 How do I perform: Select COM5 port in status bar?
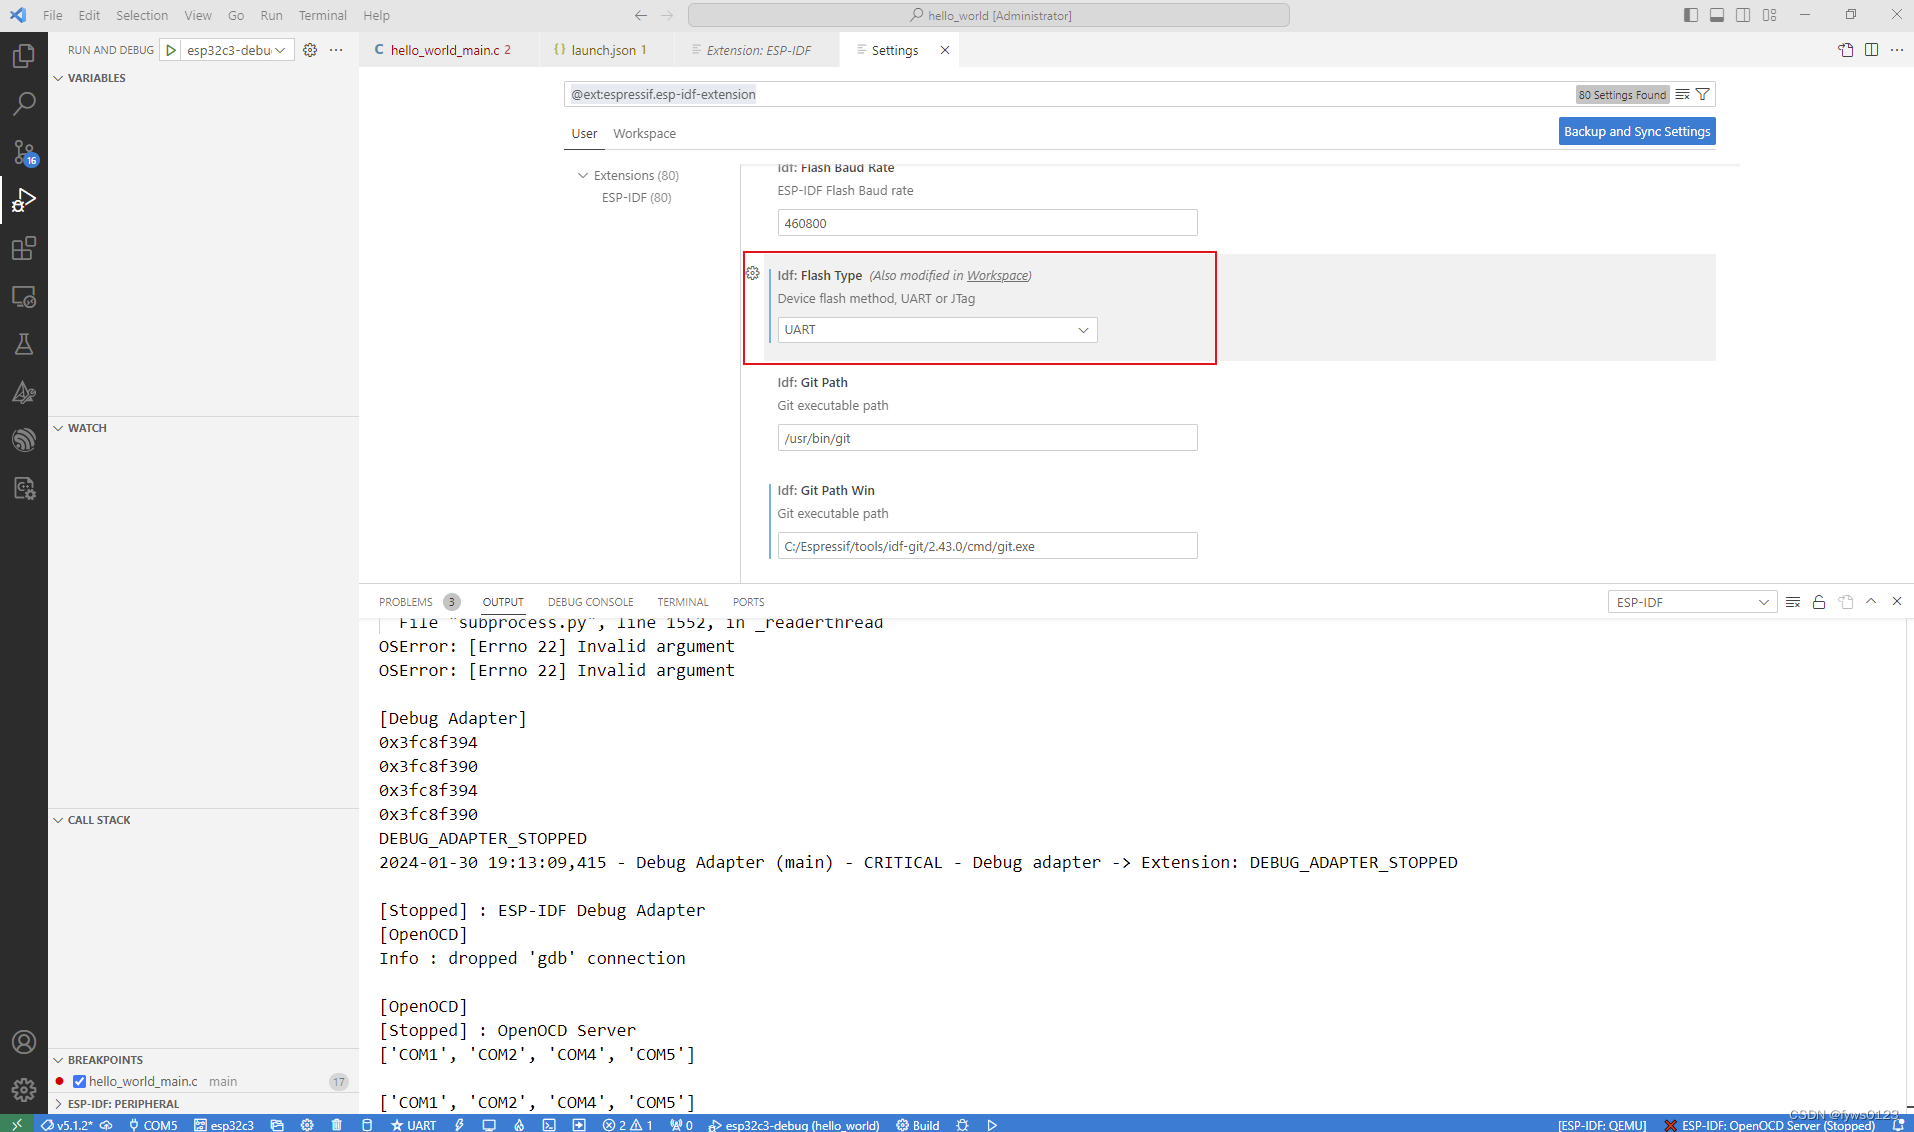[153, 1125]
